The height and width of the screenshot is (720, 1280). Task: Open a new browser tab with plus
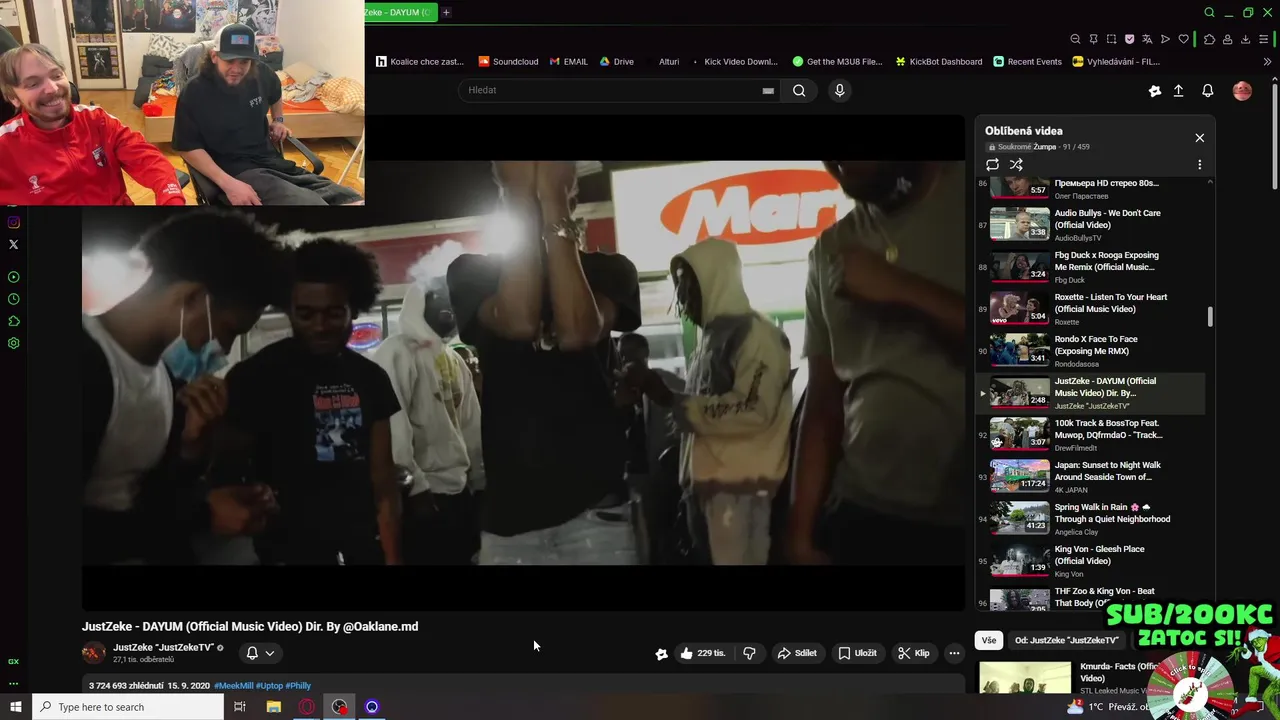pyautogui.click(x=446, y=12)
